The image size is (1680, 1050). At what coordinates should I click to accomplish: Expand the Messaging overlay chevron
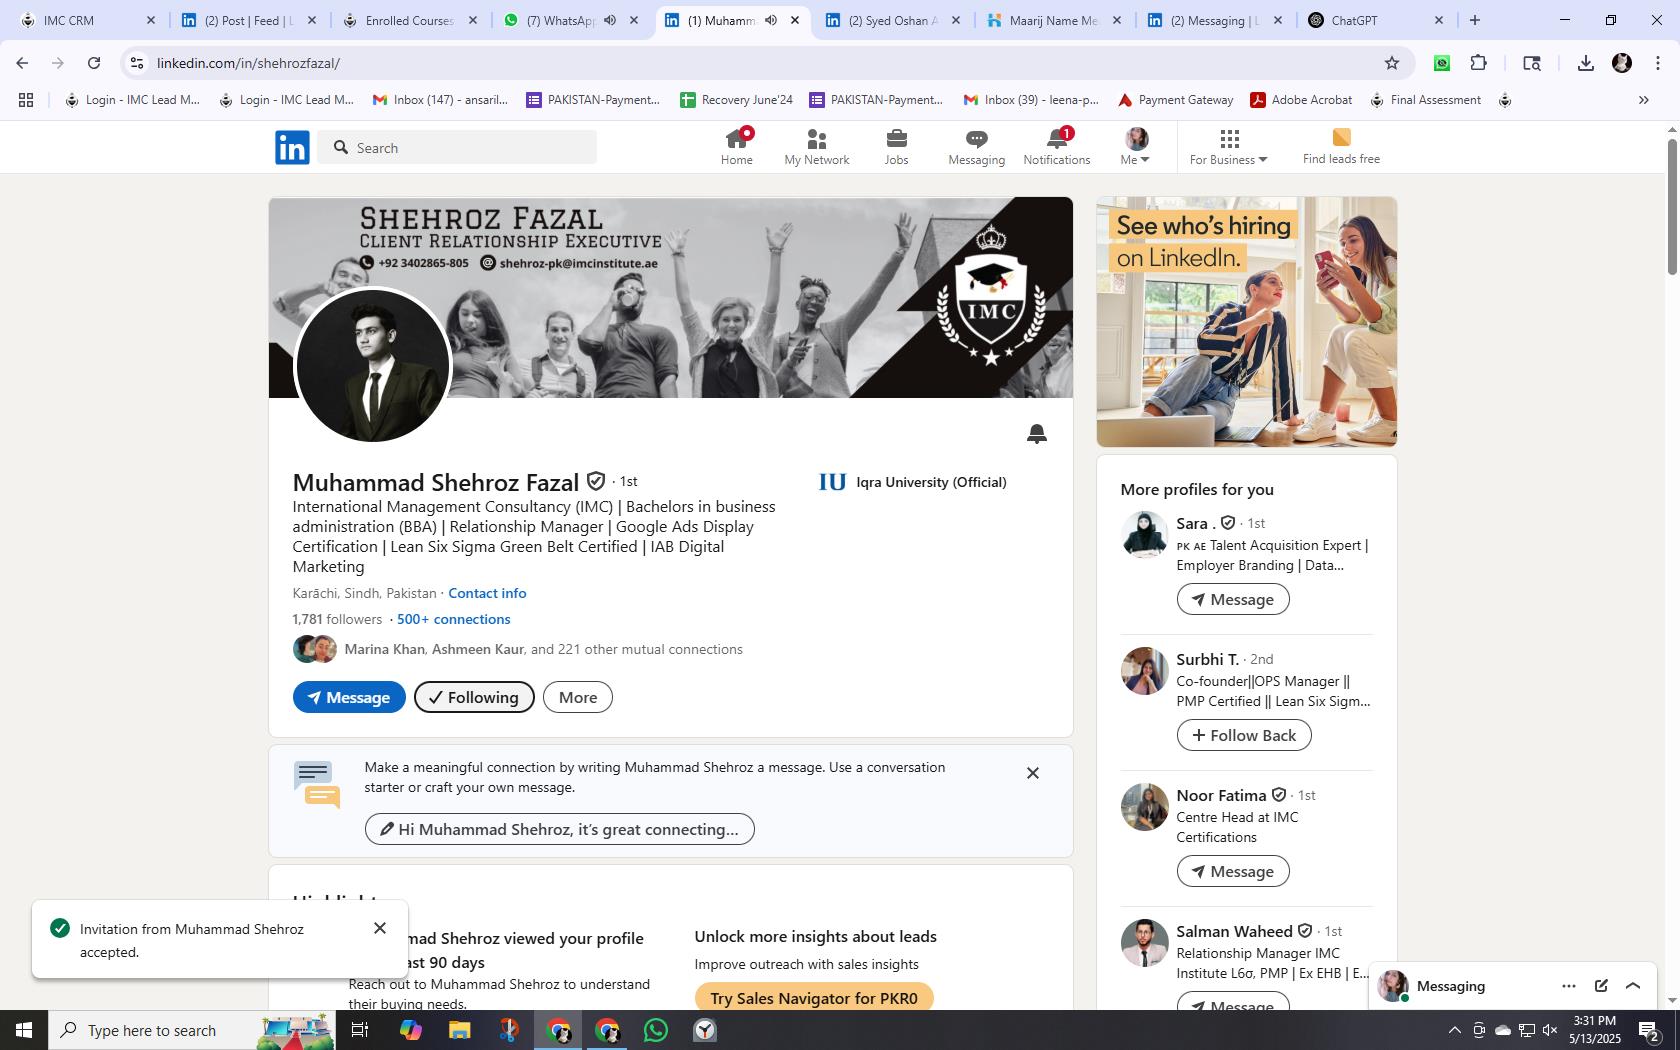(x=1633, y=986)
